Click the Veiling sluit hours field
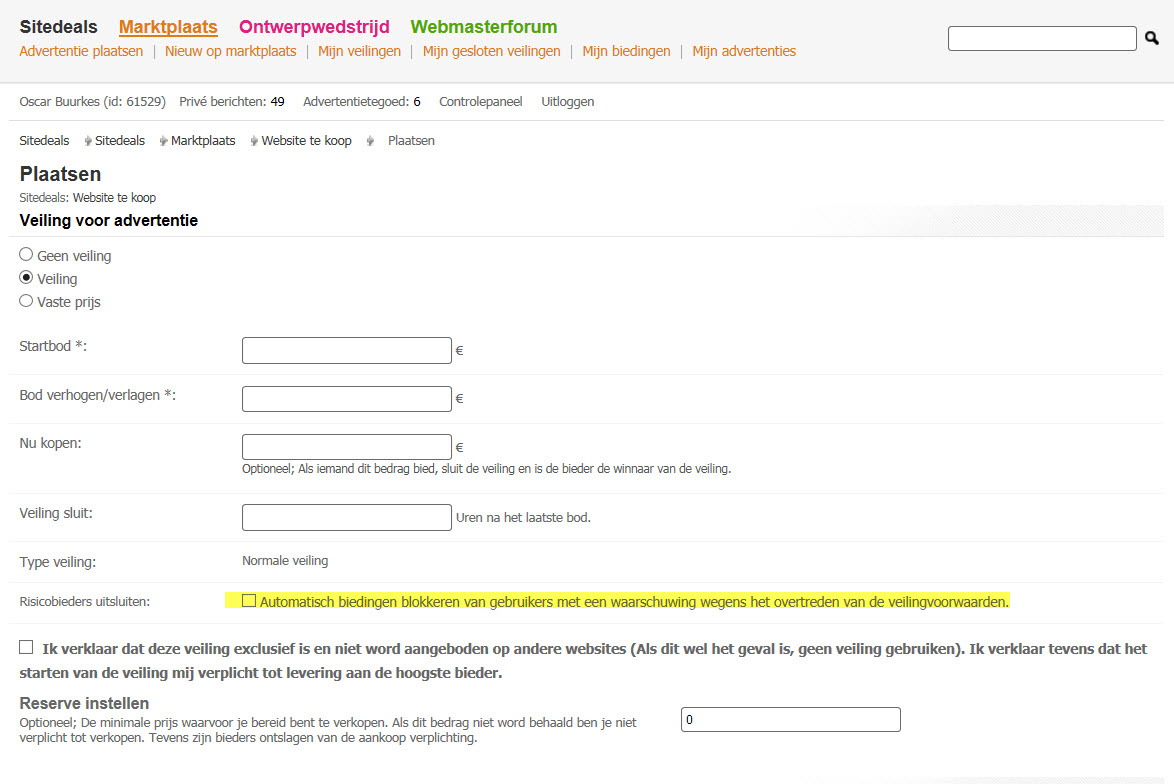The height and width of the screenshot is (784, 1174). pyautogui.click(x=347, y=517)
